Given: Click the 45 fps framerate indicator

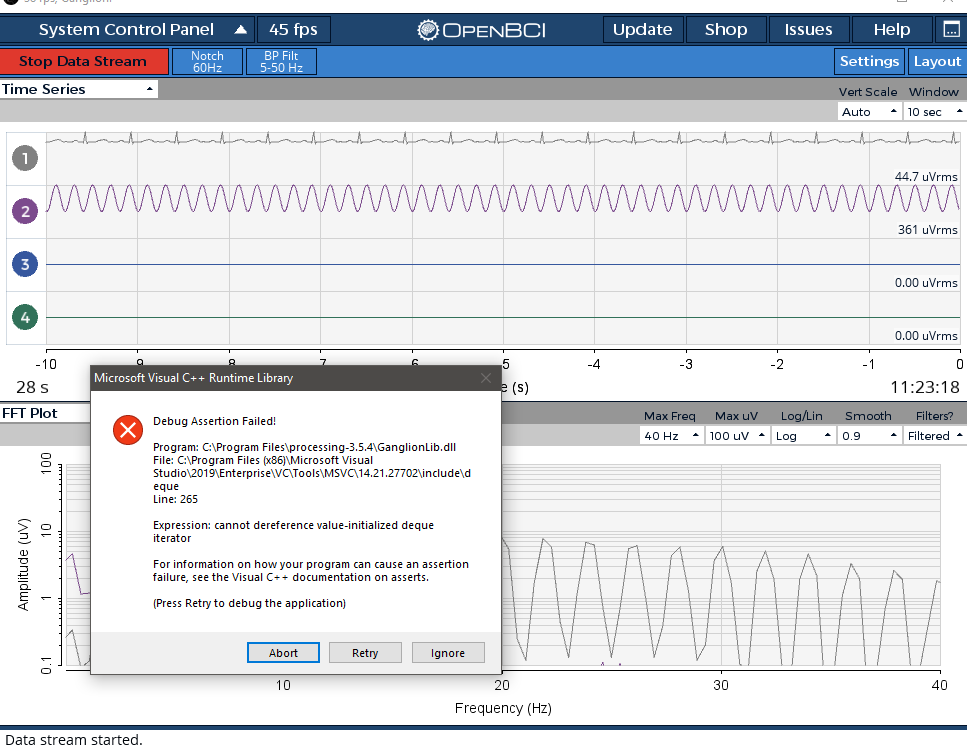Looking at the screenshot, I should click(293, 29).
